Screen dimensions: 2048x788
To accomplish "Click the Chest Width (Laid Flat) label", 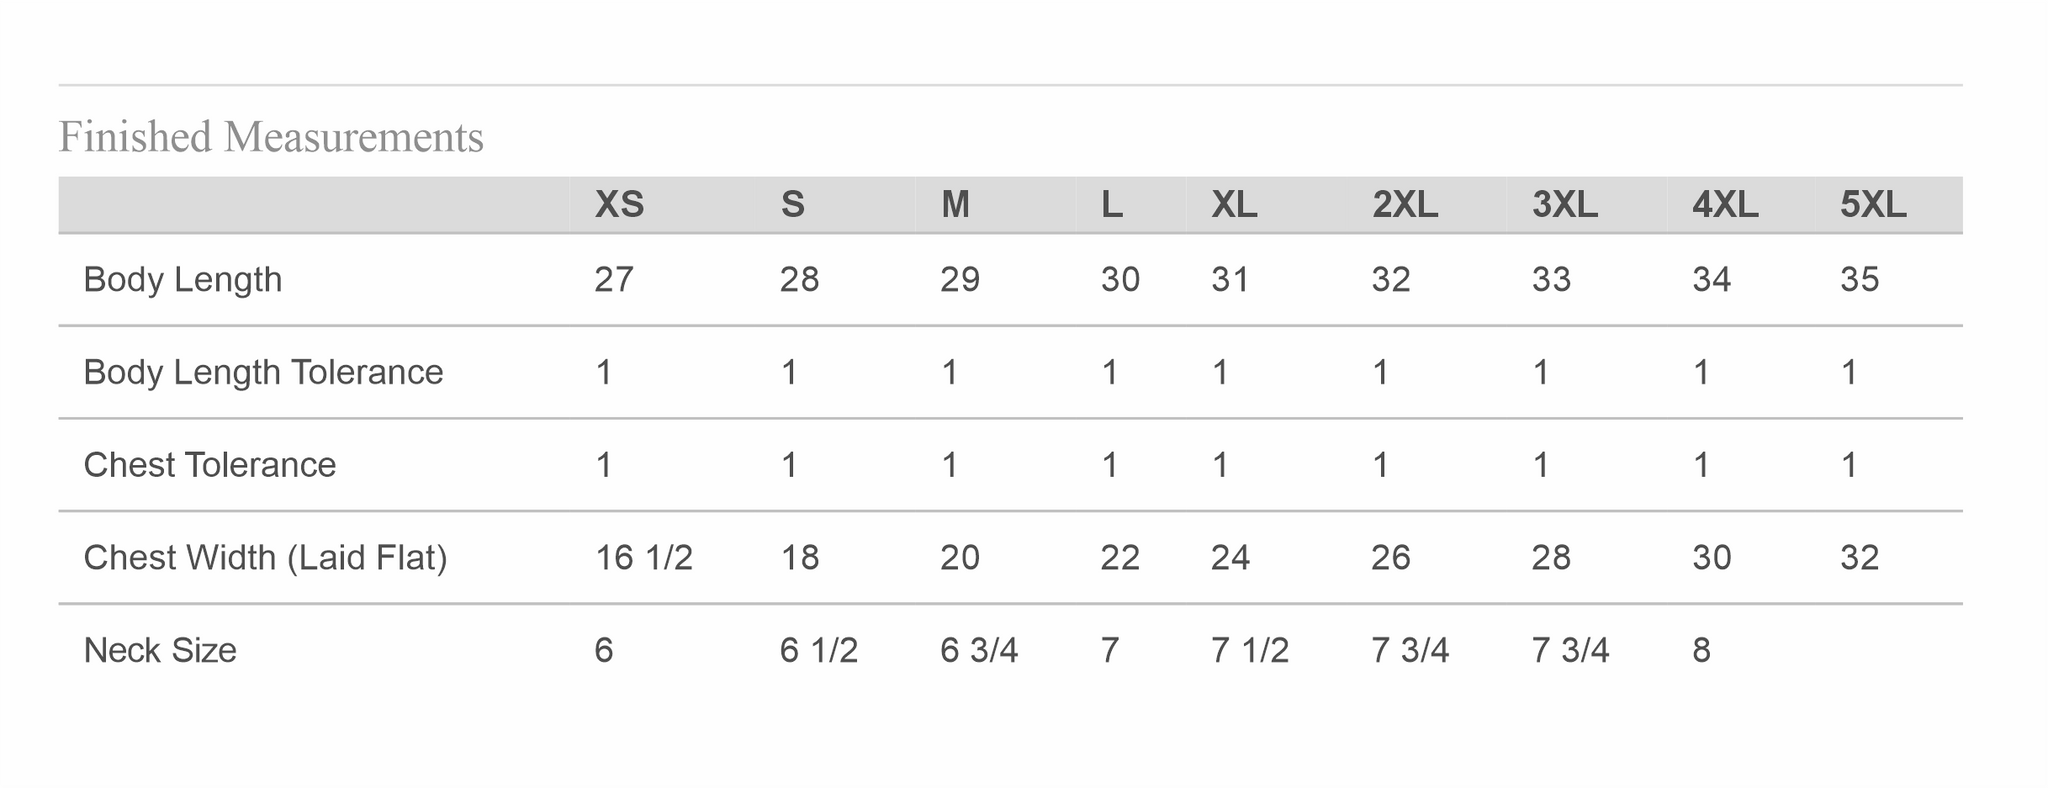I will pos(265,557).
